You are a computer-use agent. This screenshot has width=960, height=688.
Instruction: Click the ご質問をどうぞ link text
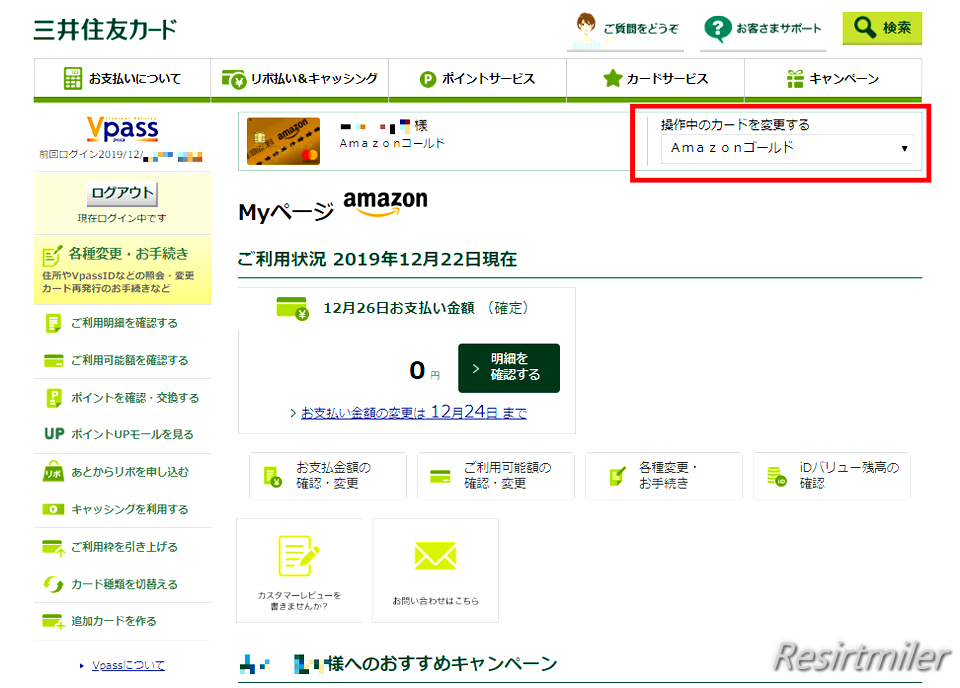(641, 28)
